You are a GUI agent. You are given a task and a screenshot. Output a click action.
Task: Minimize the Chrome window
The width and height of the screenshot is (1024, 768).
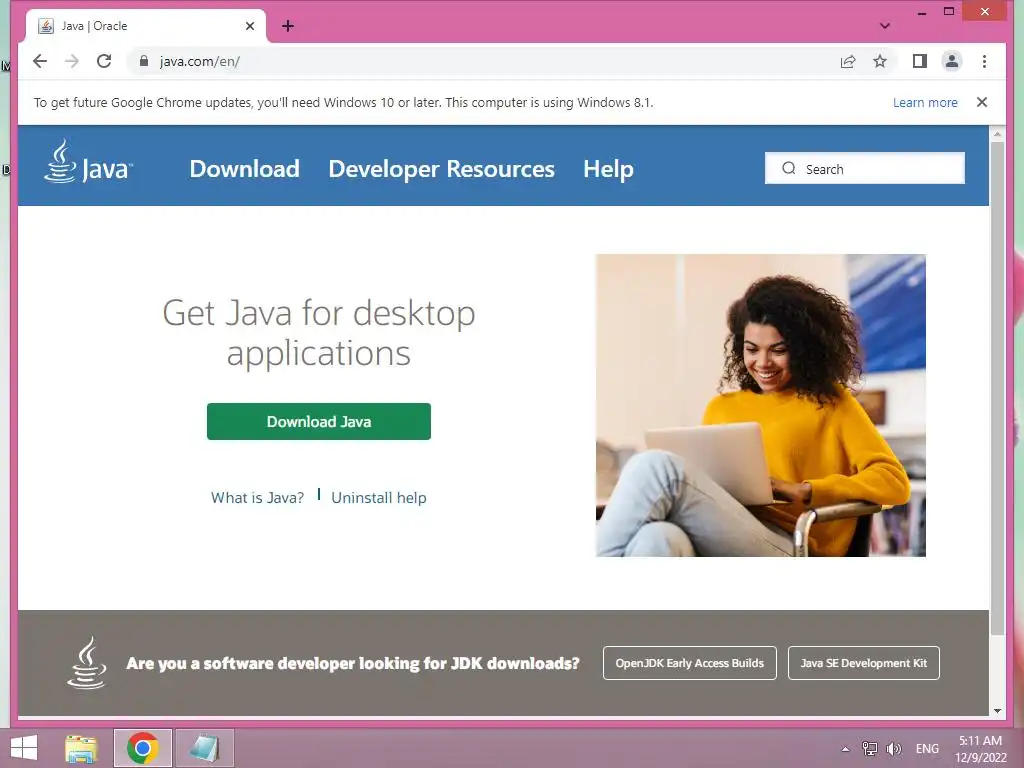tap(921, 12)
